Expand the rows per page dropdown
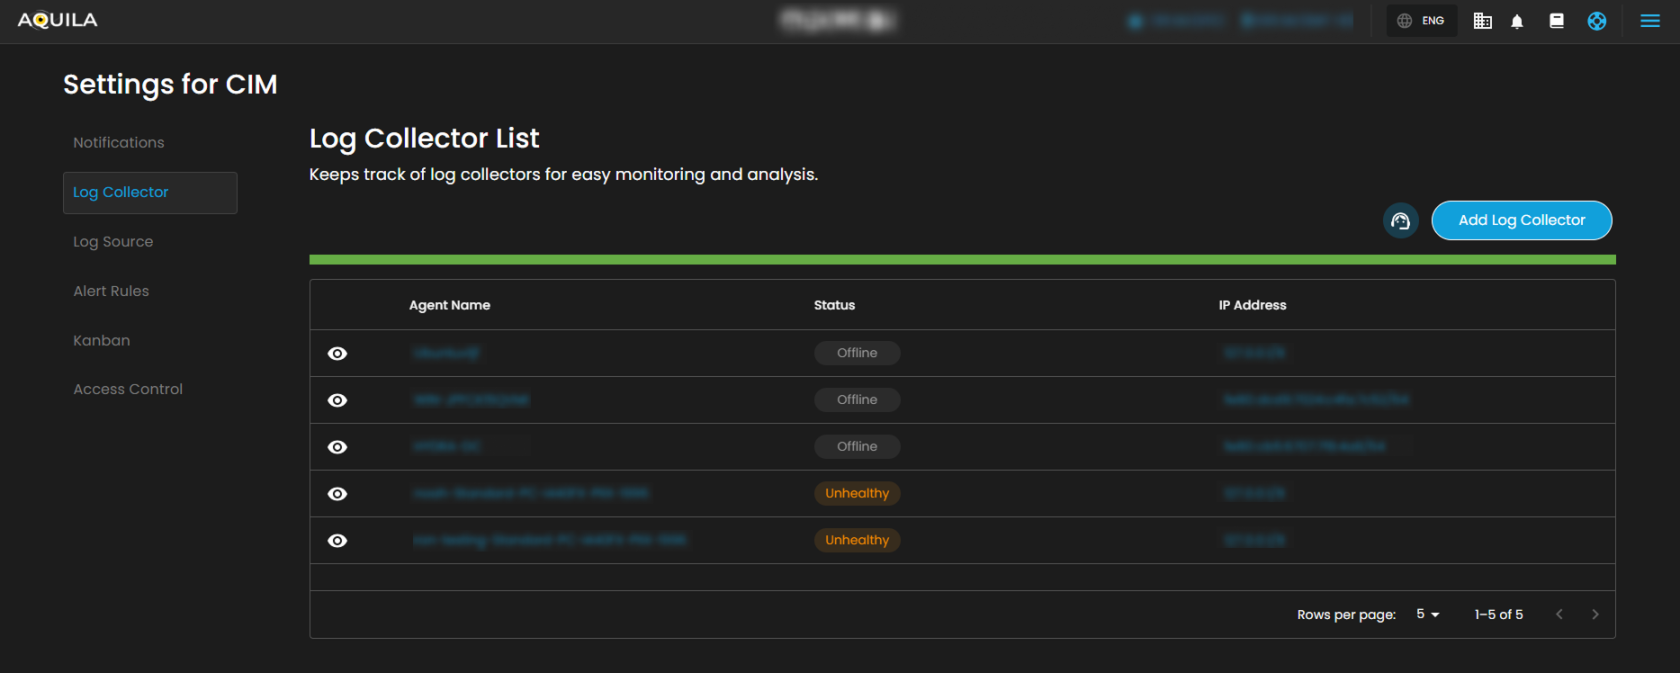Viewport: 1680px width, 673px height. point(1427,614)
